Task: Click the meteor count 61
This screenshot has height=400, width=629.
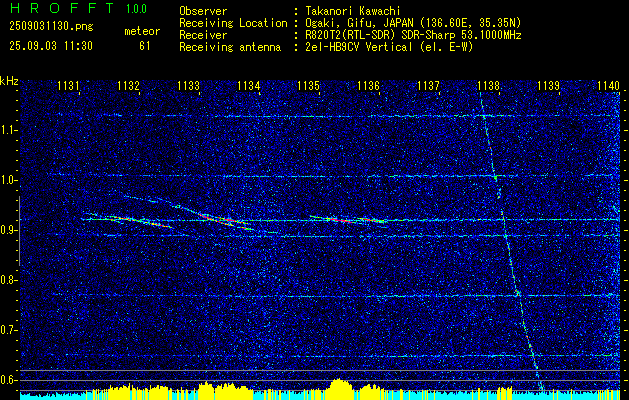Action: click(x=144, y=46)
